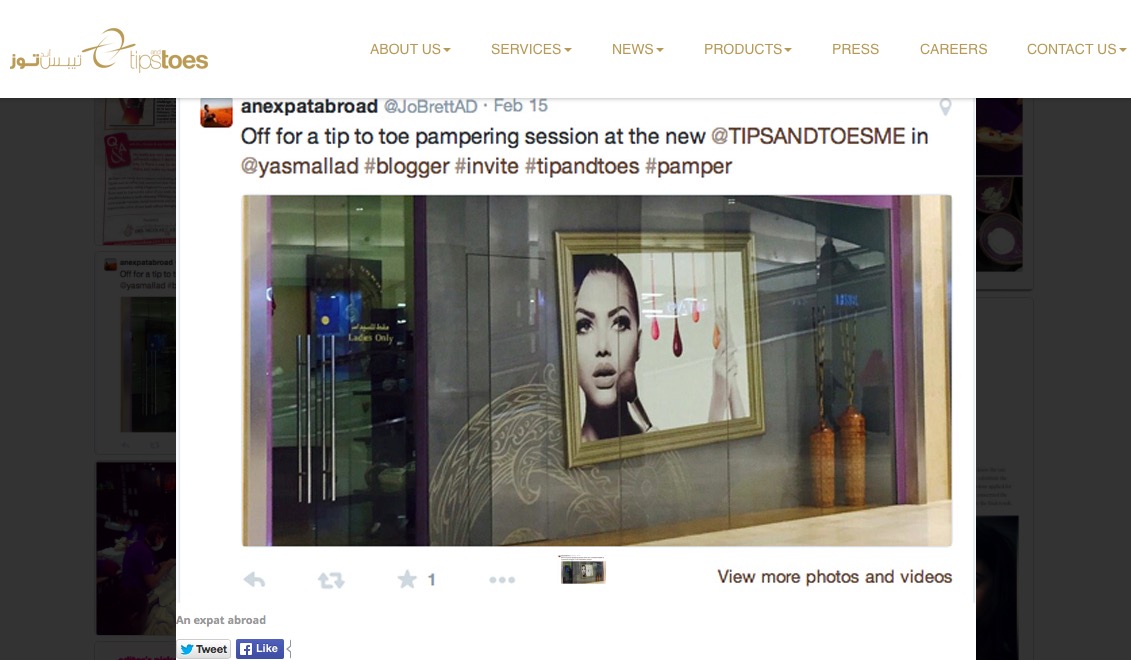Expand the Contact Us dropdown

(1076, 49)
